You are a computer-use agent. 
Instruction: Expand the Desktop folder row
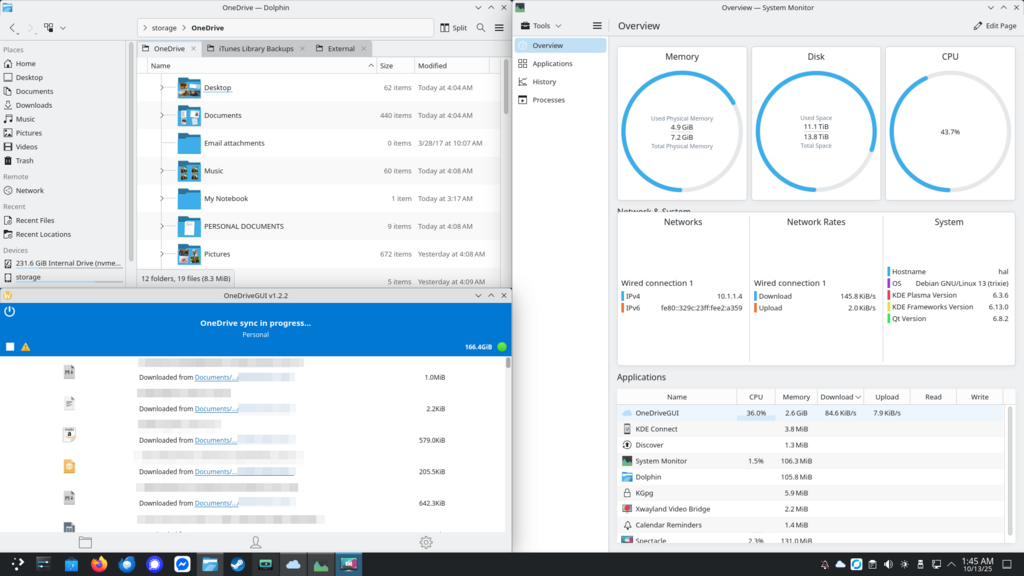click(162, 88)
